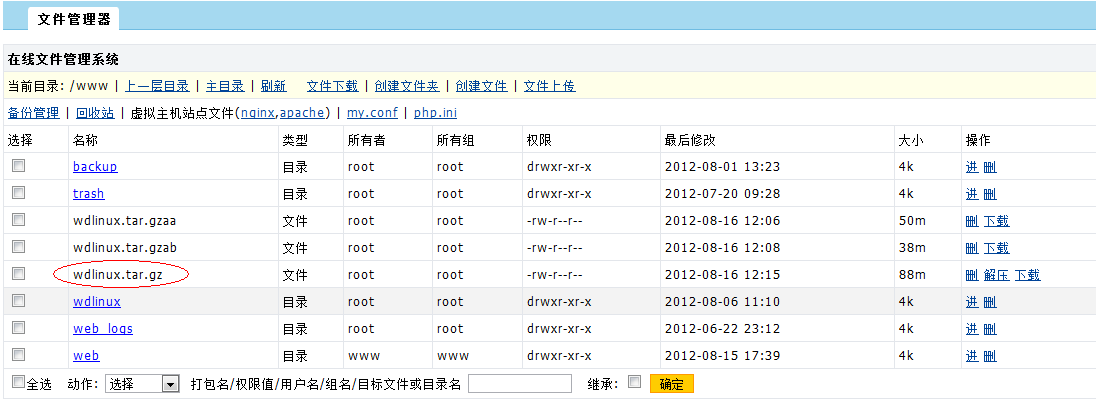Viewport: 1096px width, 401px height.
Task: Open the 回收站 recycle bin
Action: (95, 113)
